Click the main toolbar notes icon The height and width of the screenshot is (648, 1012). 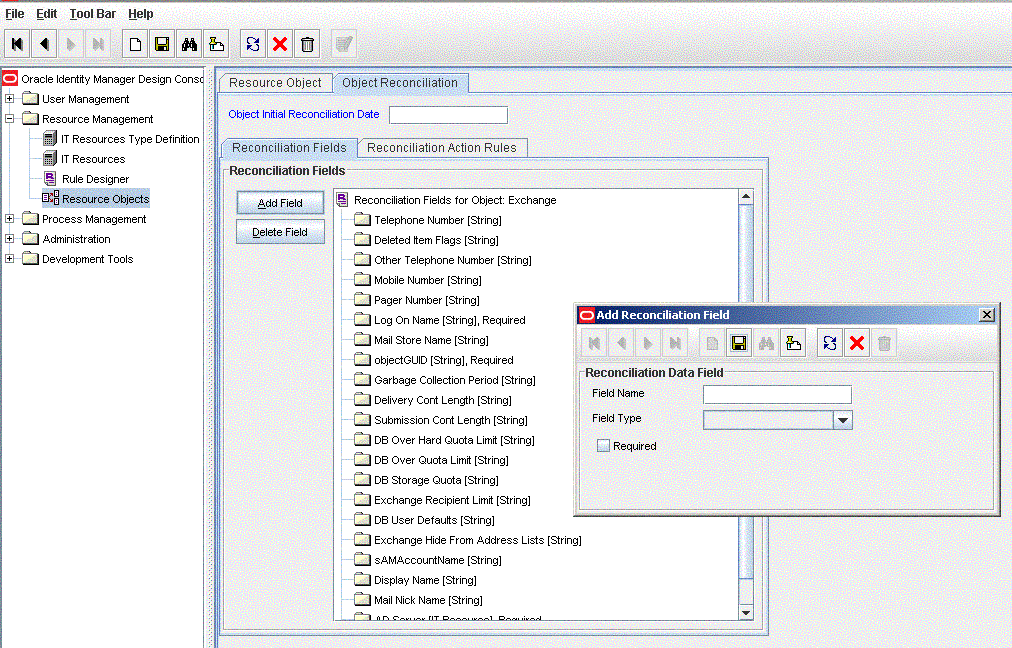tap(216, 44)
